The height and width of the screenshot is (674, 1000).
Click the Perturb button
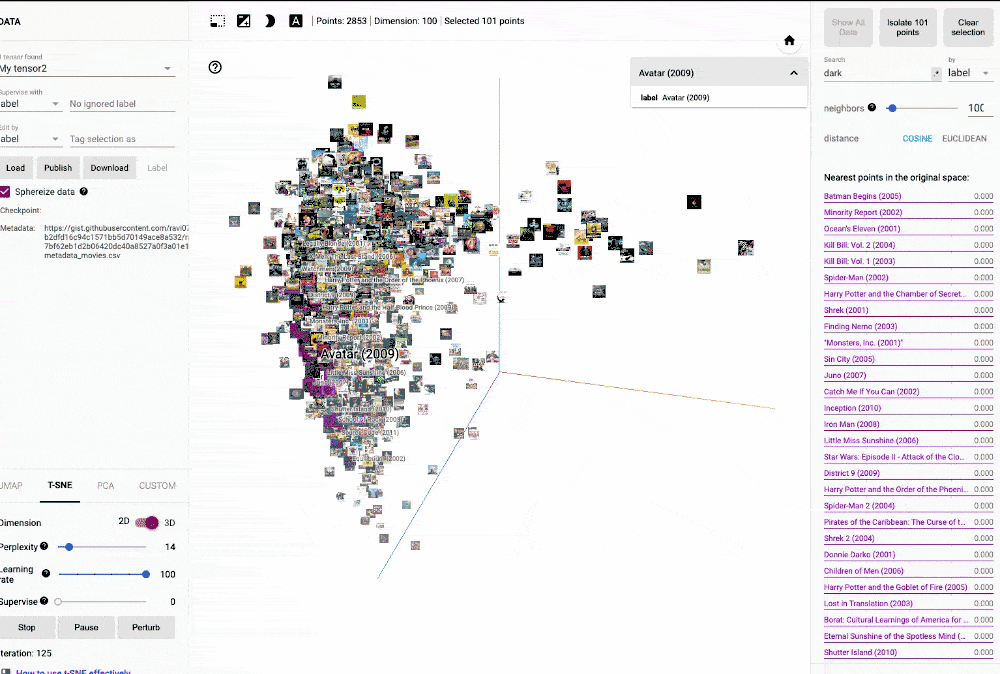(x=146, y=627)
